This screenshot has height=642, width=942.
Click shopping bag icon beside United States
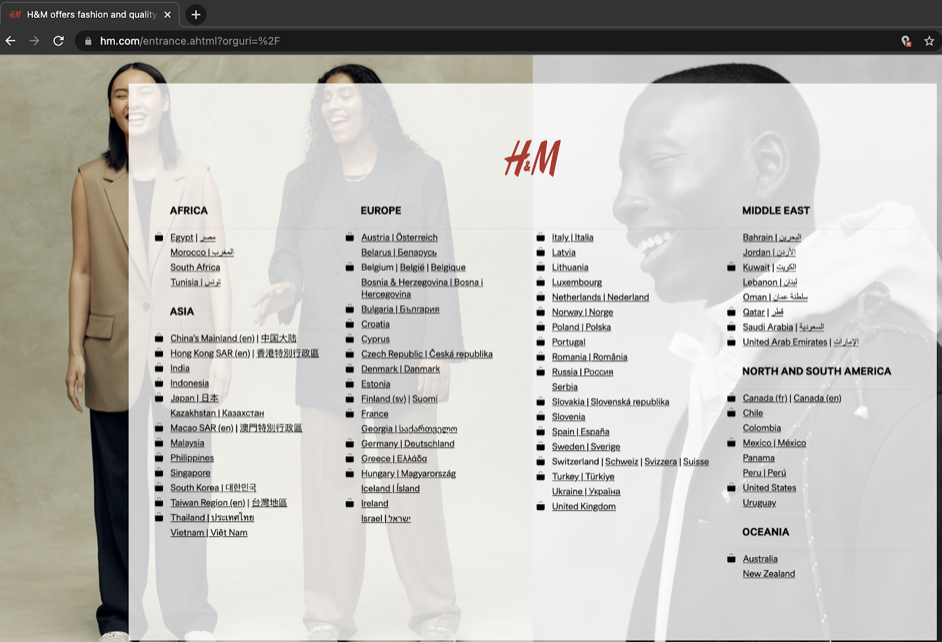731,488
